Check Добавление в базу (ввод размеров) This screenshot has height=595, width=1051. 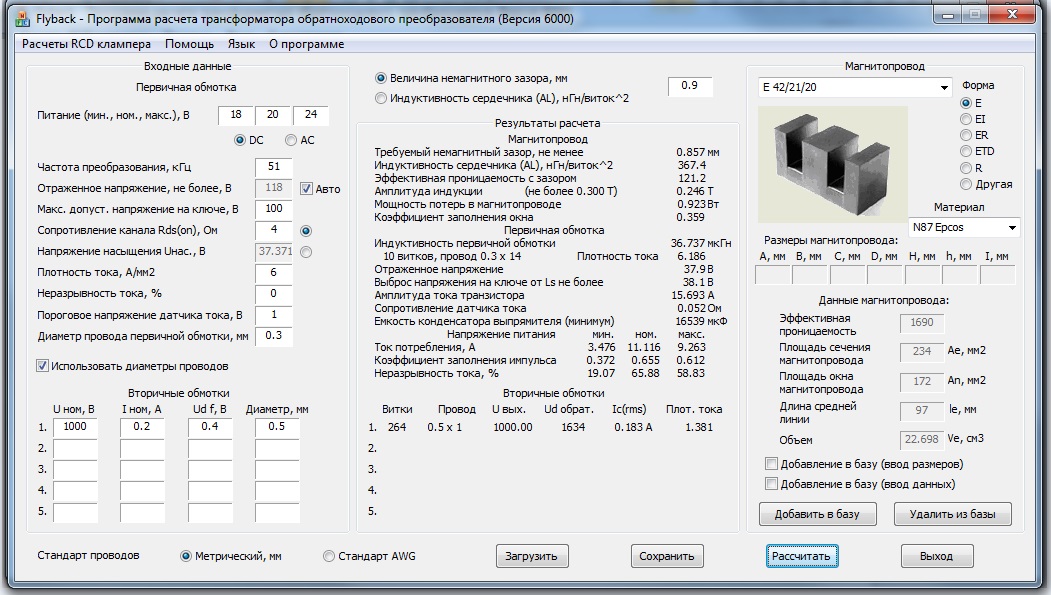point(771,464)
